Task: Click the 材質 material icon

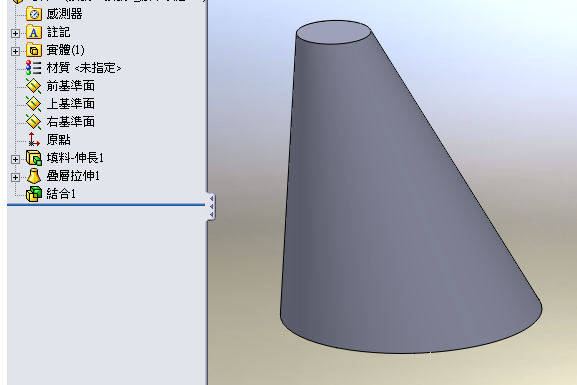Action: coord(33,68)
